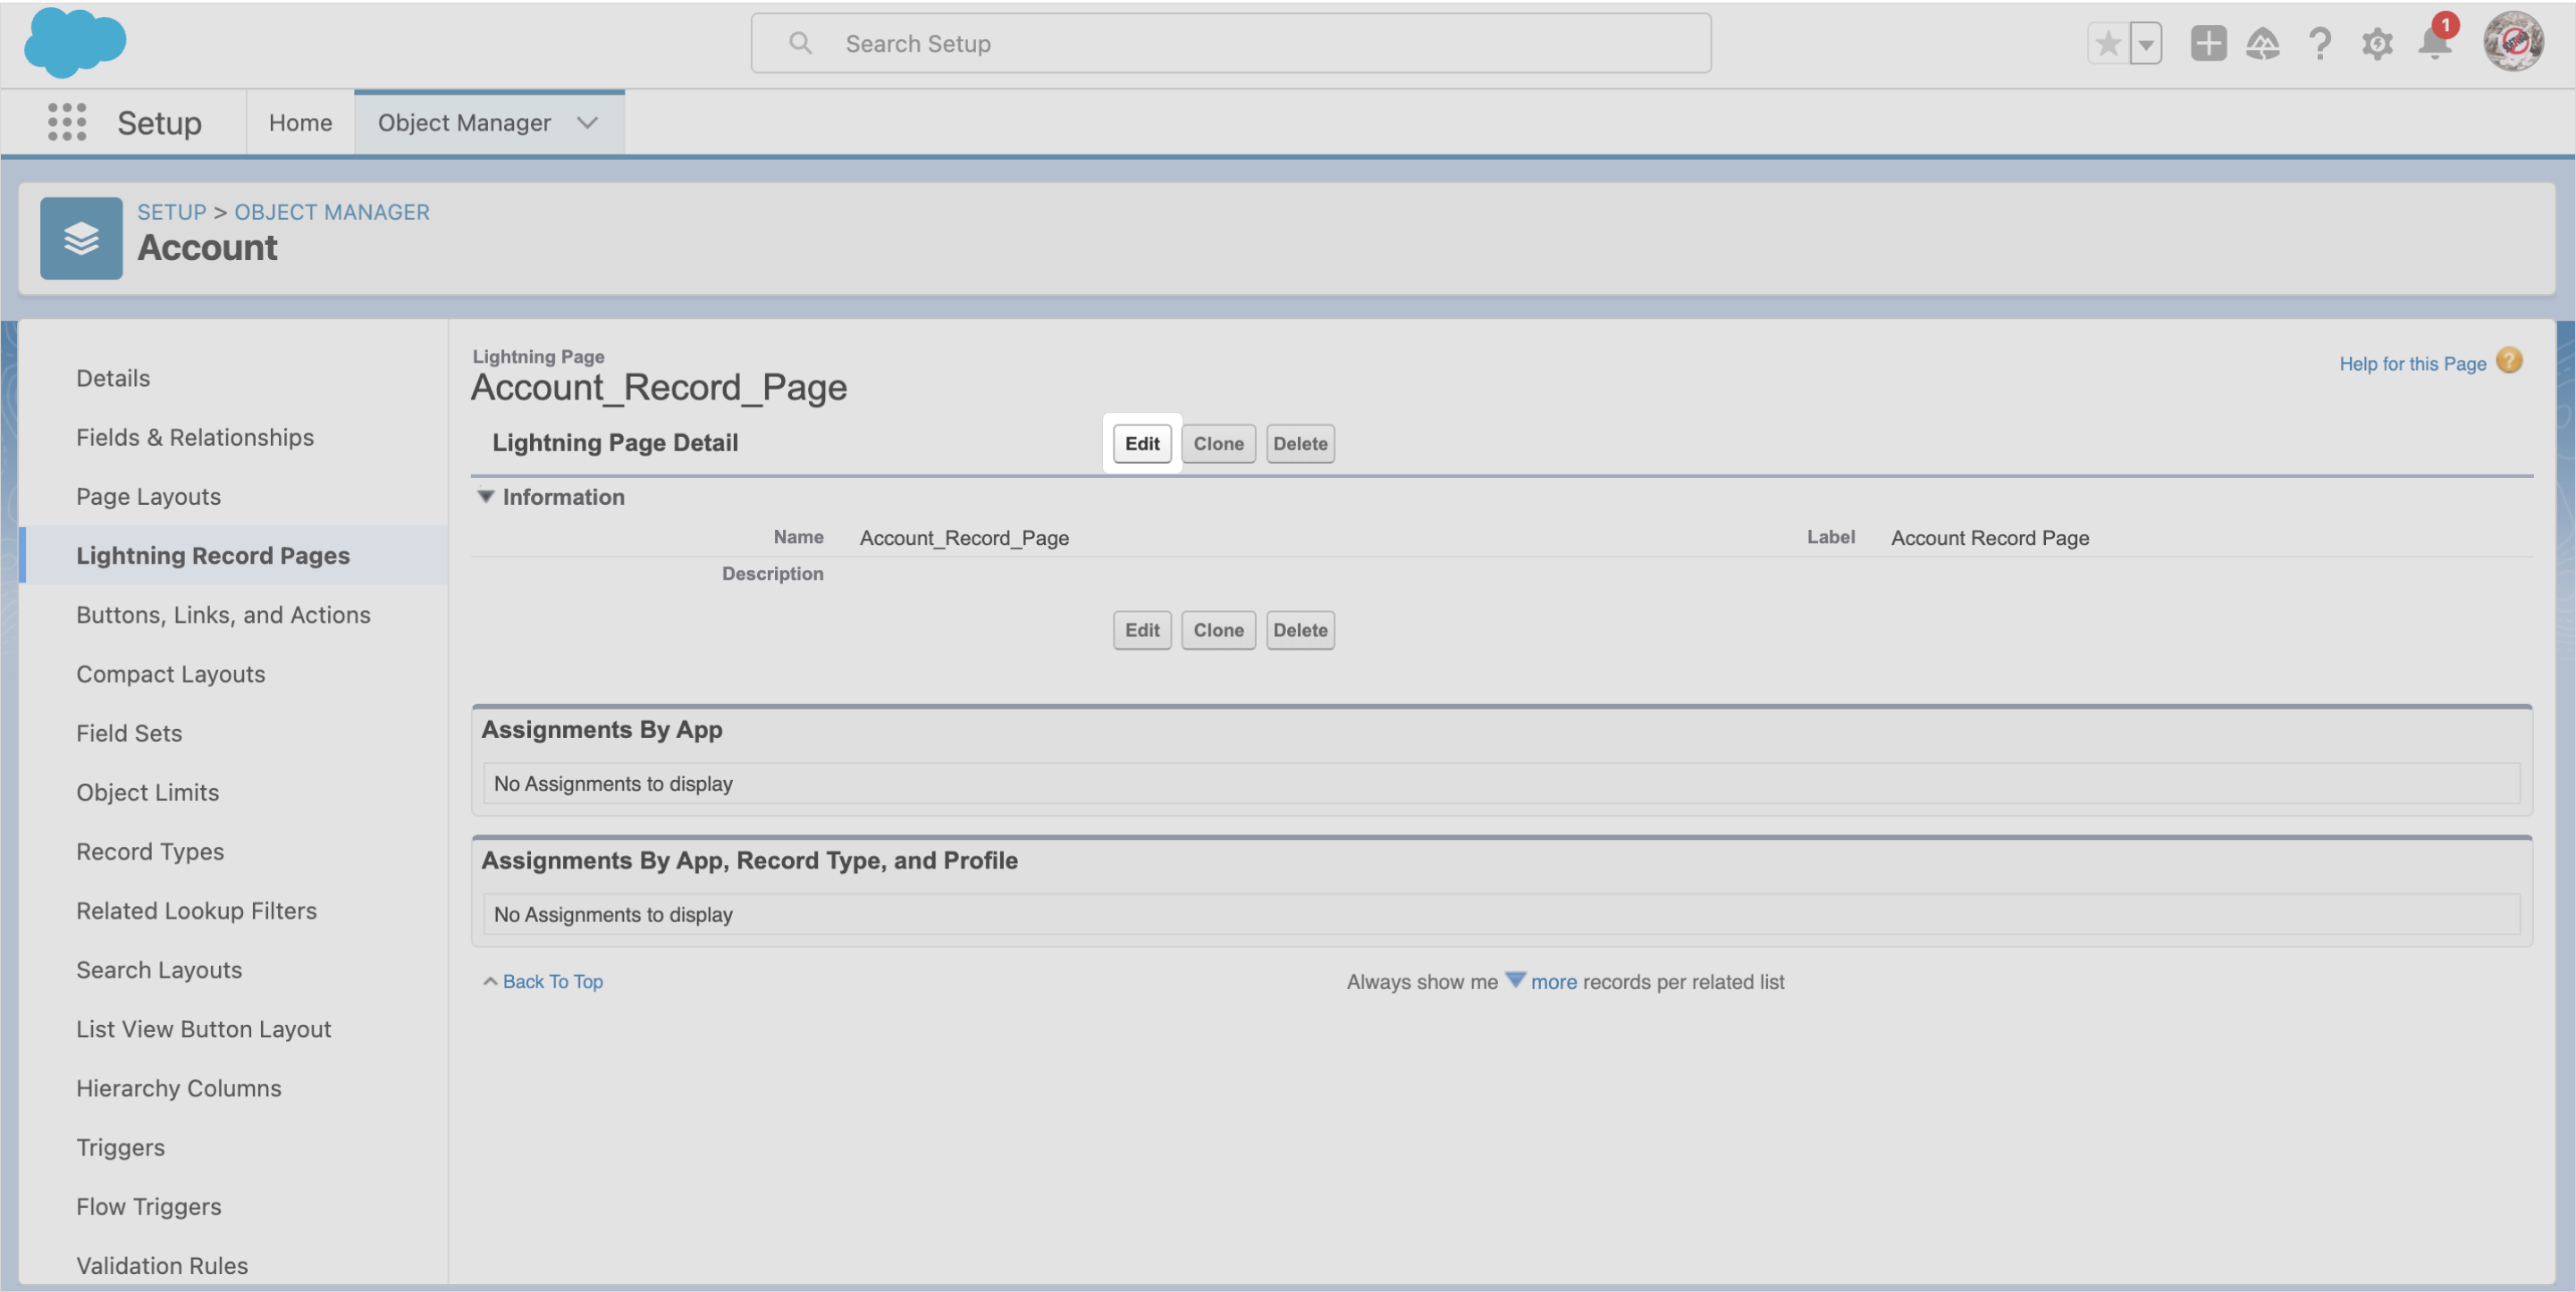Click the more records link

click(1553, 981)
